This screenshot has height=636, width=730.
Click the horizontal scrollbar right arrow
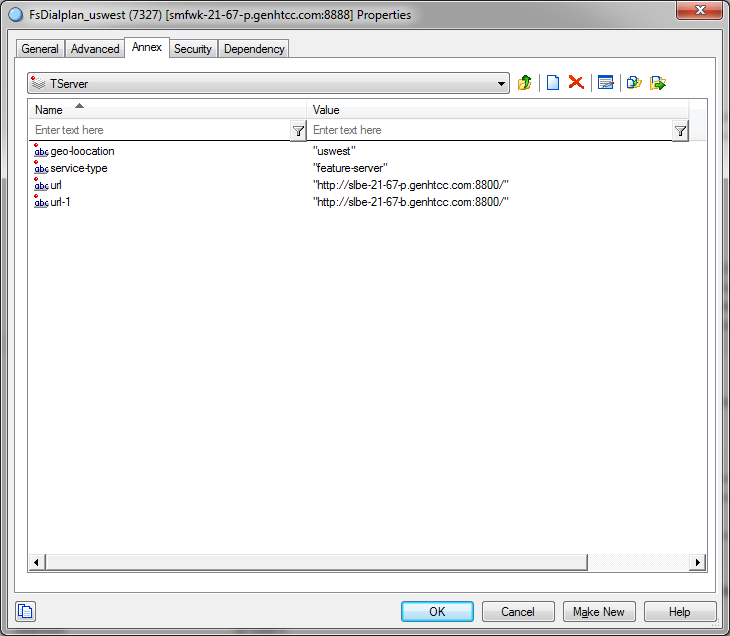(697, 563)
